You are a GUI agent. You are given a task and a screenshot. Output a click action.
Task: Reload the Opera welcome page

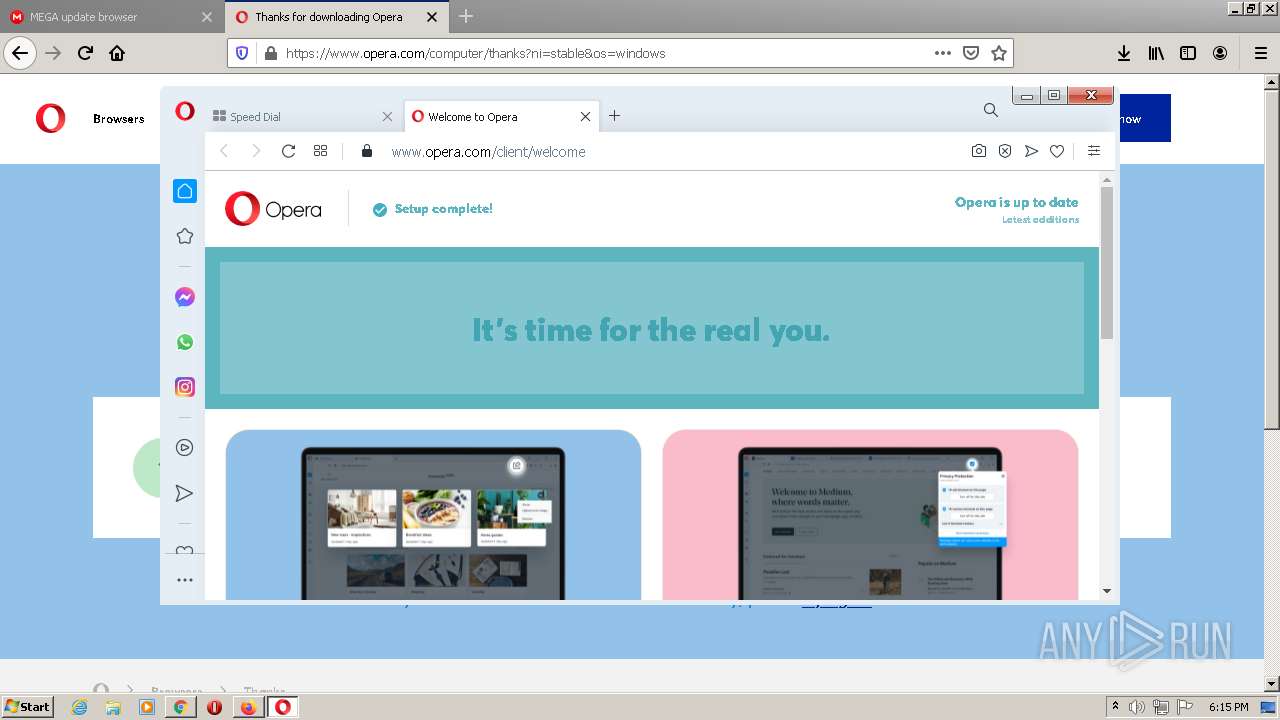pos(288,151)
